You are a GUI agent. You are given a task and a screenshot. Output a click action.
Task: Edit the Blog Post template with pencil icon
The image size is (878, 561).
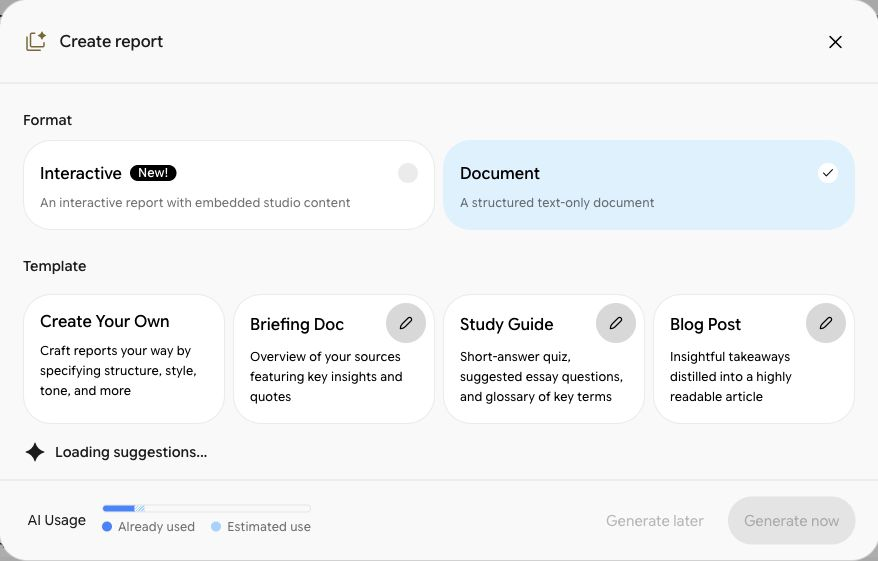click(826, 323)
